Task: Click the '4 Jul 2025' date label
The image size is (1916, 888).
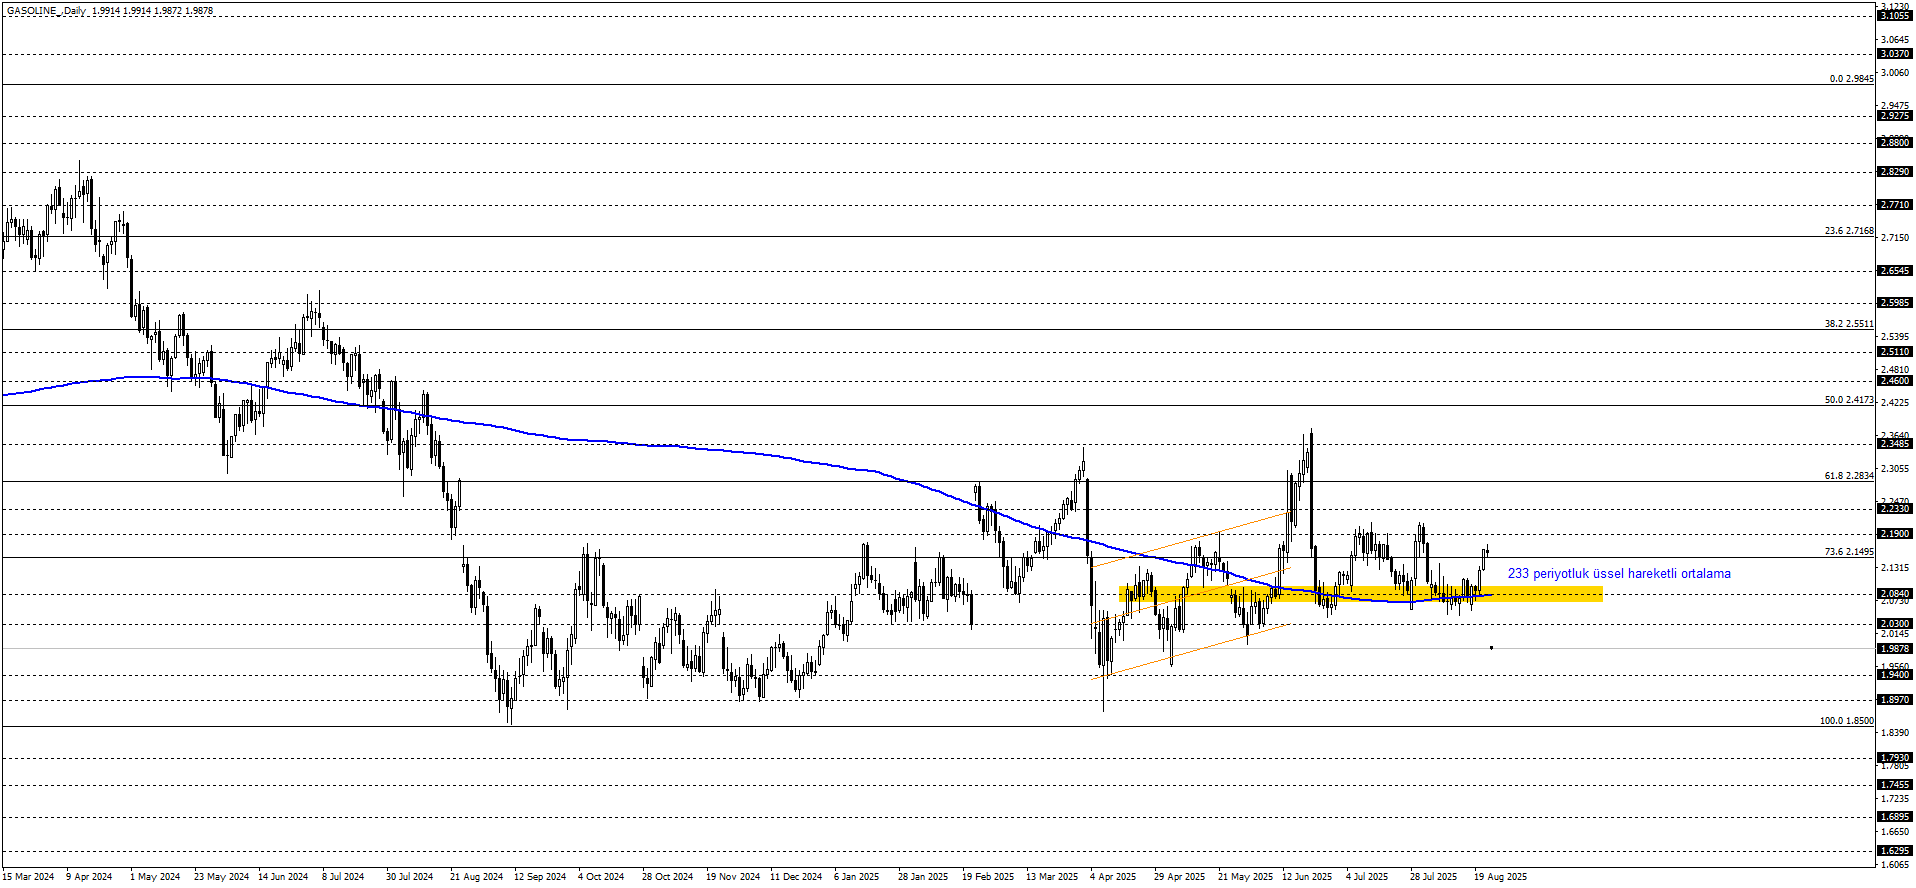Action: [1367, 877]
